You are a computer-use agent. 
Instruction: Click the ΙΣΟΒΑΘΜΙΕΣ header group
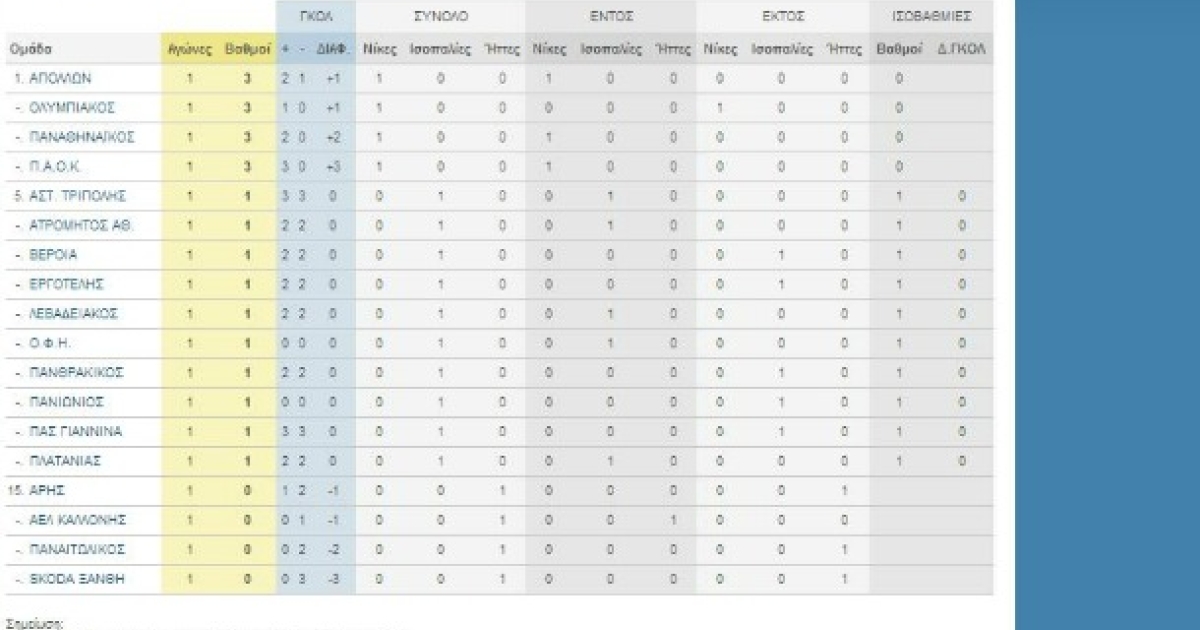click(x=931, y=17)
